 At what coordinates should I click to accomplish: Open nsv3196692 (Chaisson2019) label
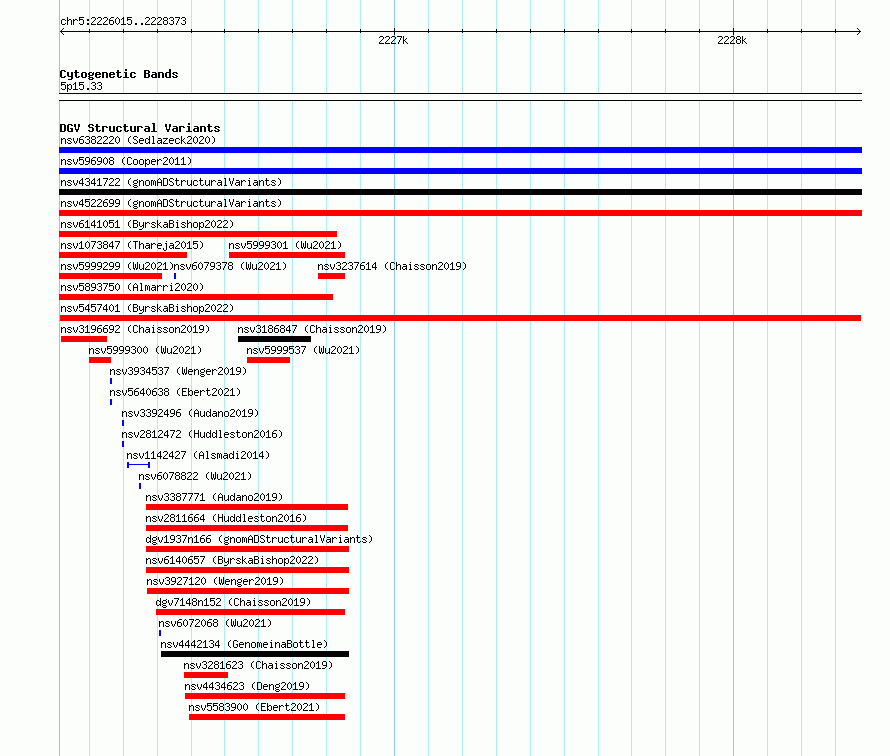pyautogui.click(x=135, y=329)
